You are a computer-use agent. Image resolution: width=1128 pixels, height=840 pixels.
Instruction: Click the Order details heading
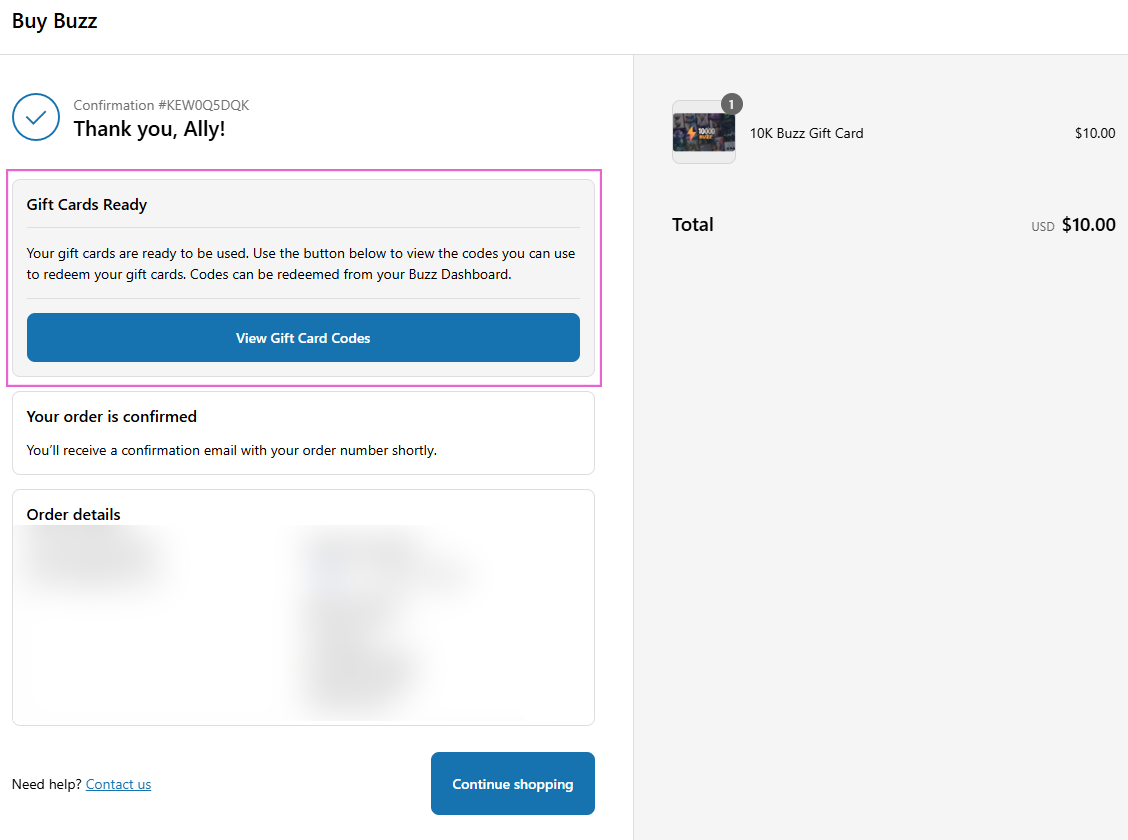coord(73,514)
